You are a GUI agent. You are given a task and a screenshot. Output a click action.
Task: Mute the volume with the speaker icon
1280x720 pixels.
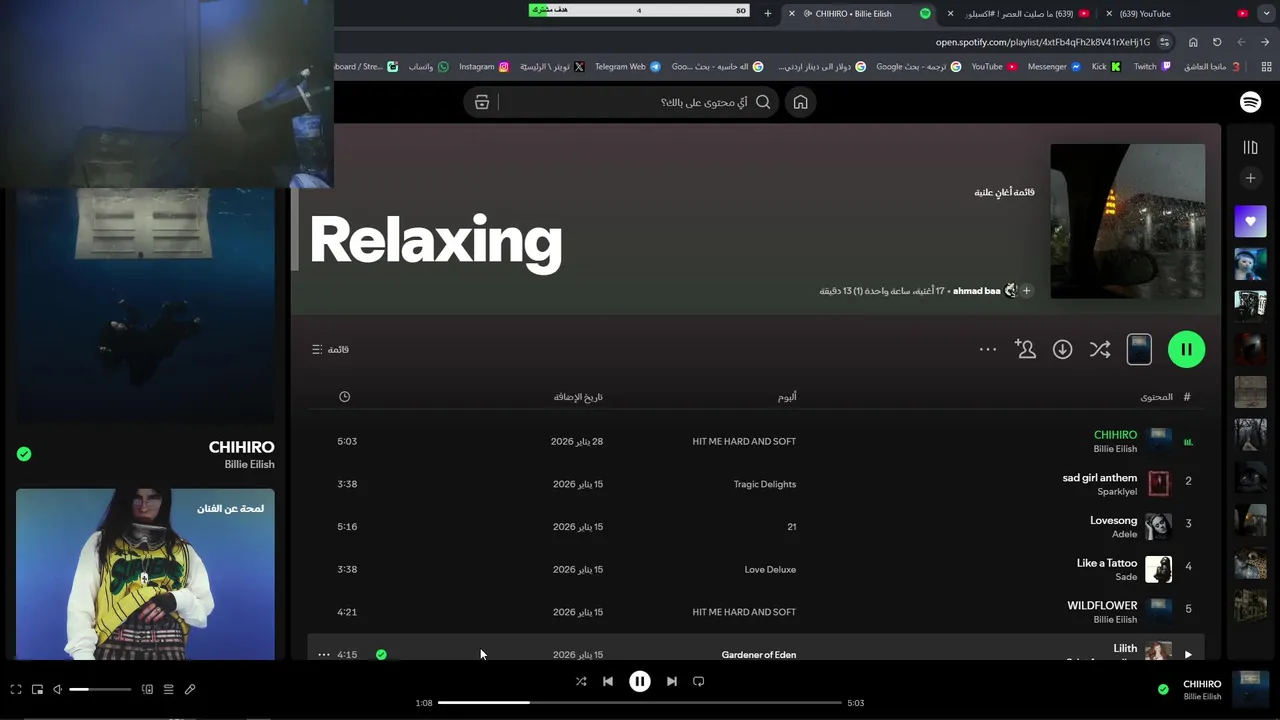[57, 689]
